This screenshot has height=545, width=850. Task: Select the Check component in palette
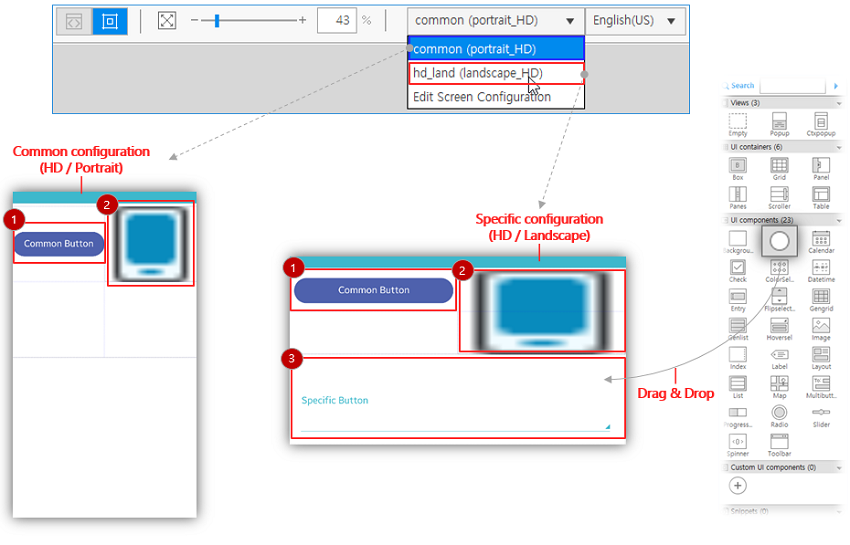point(738,268)
